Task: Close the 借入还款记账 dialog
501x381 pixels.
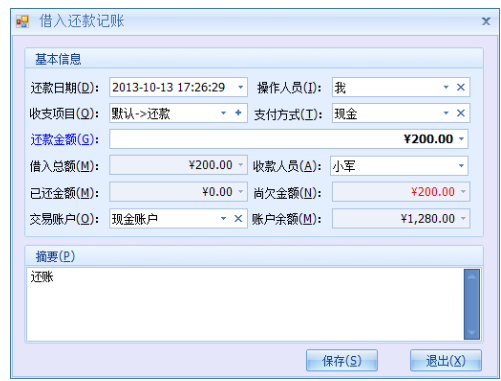Action: point(486,21)
